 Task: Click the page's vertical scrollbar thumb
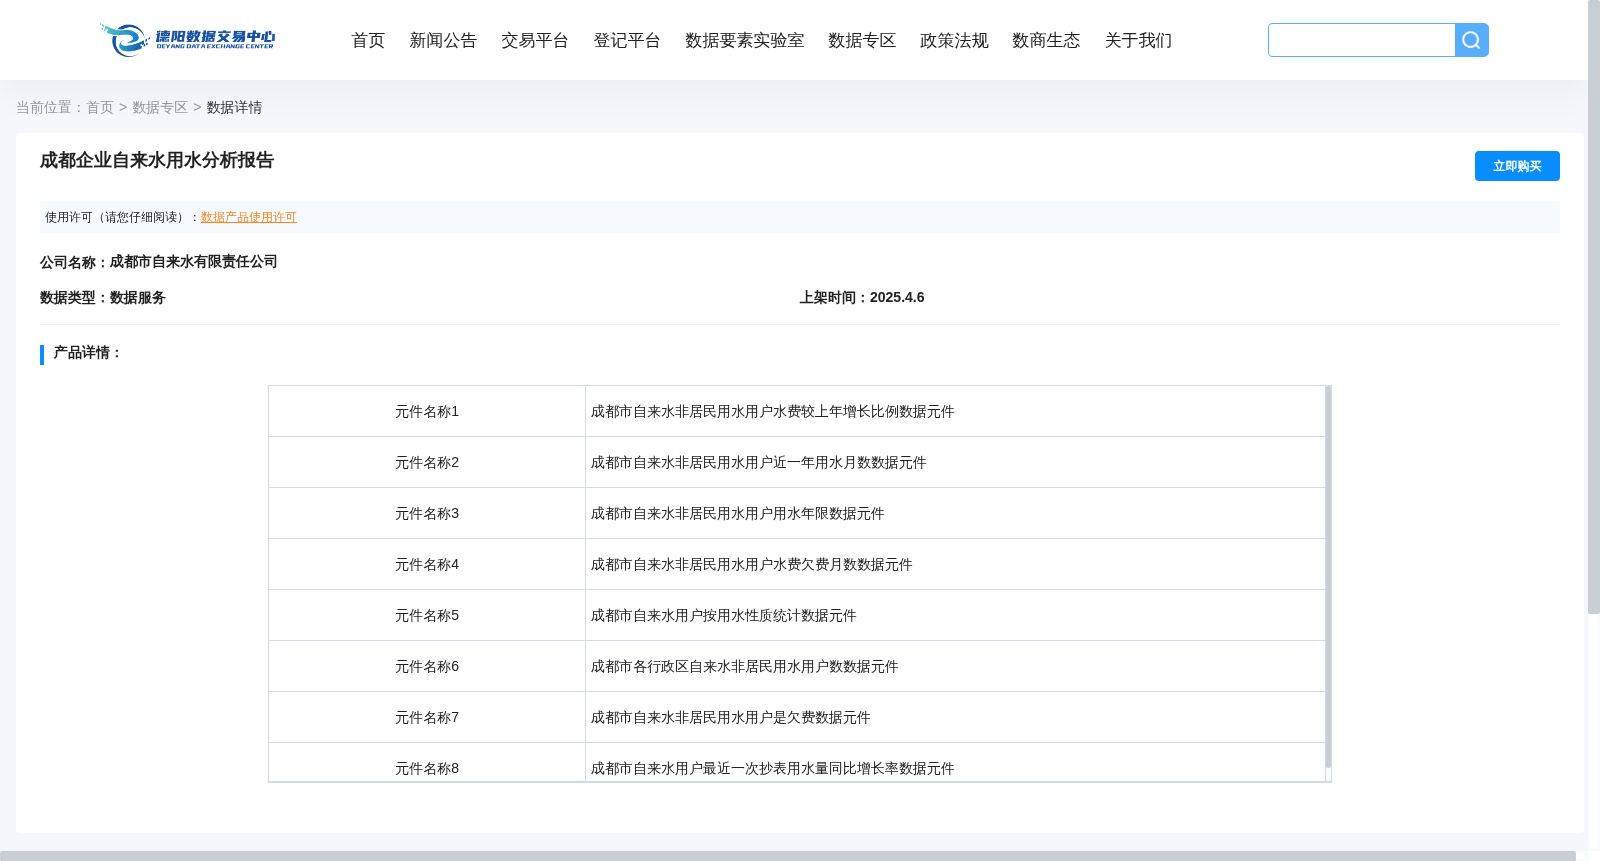click(x=1594, y=307)
